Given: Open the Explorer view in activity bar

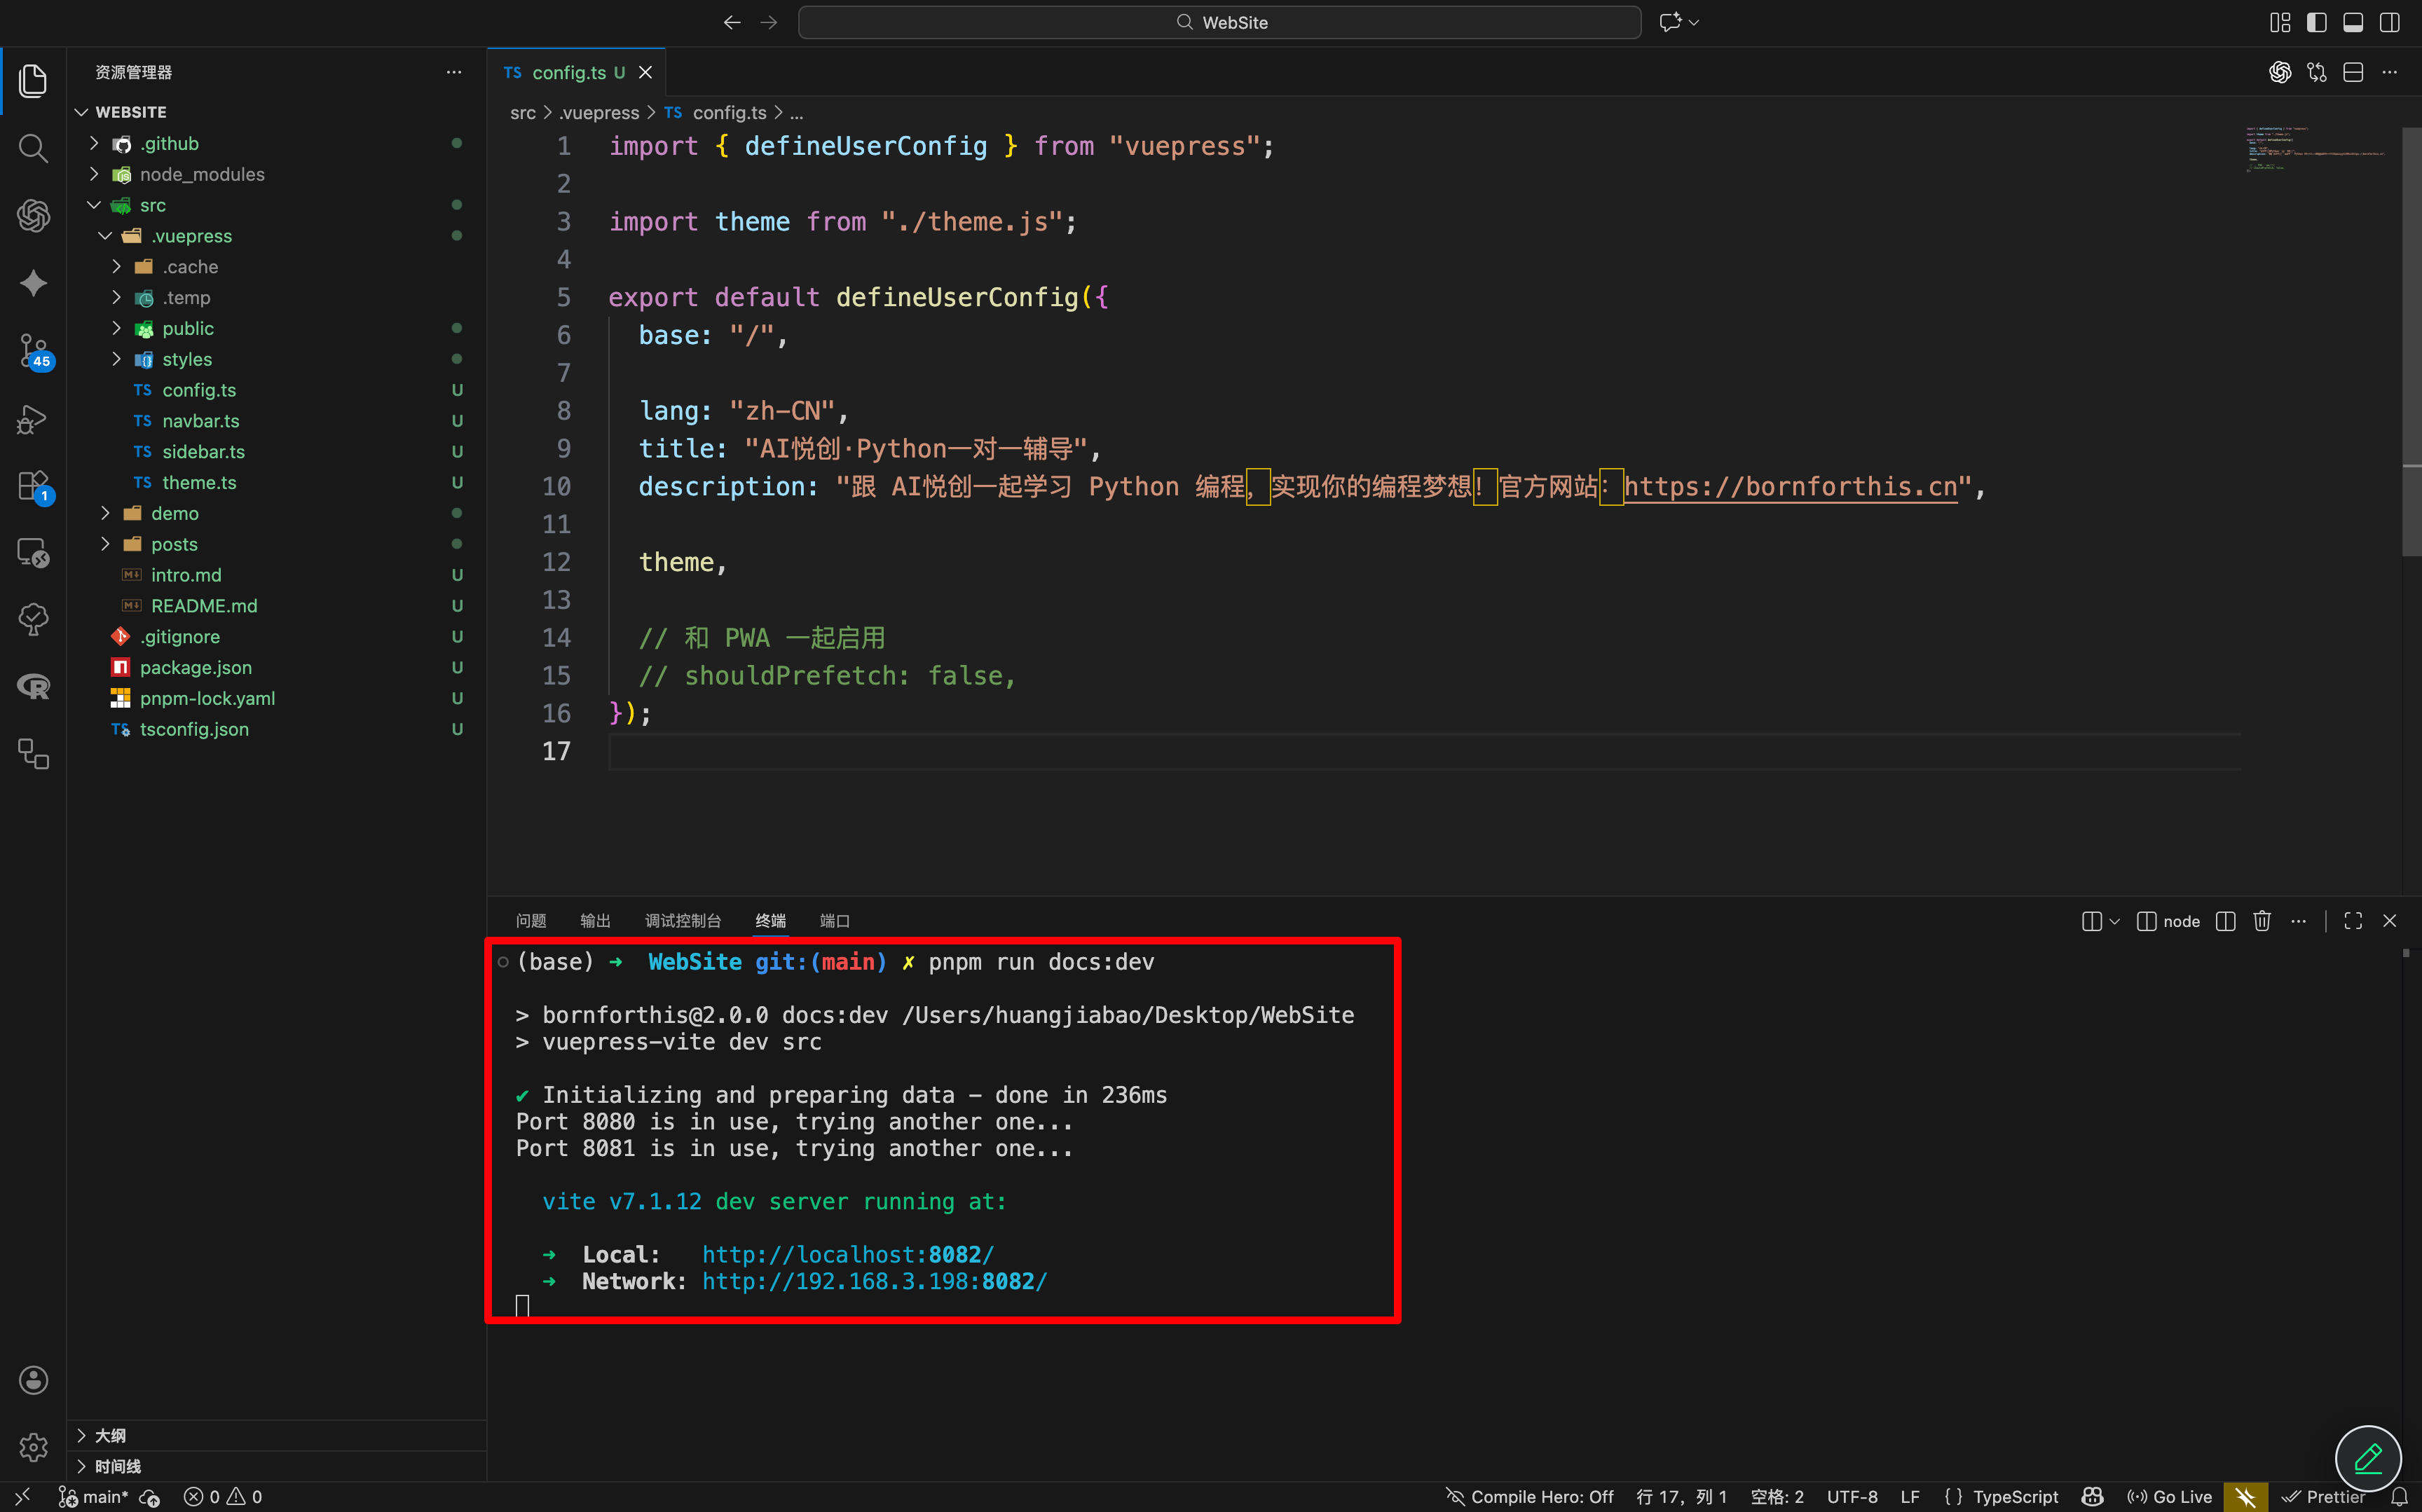Looking at the screenshot, I should [x=33, y=80].
